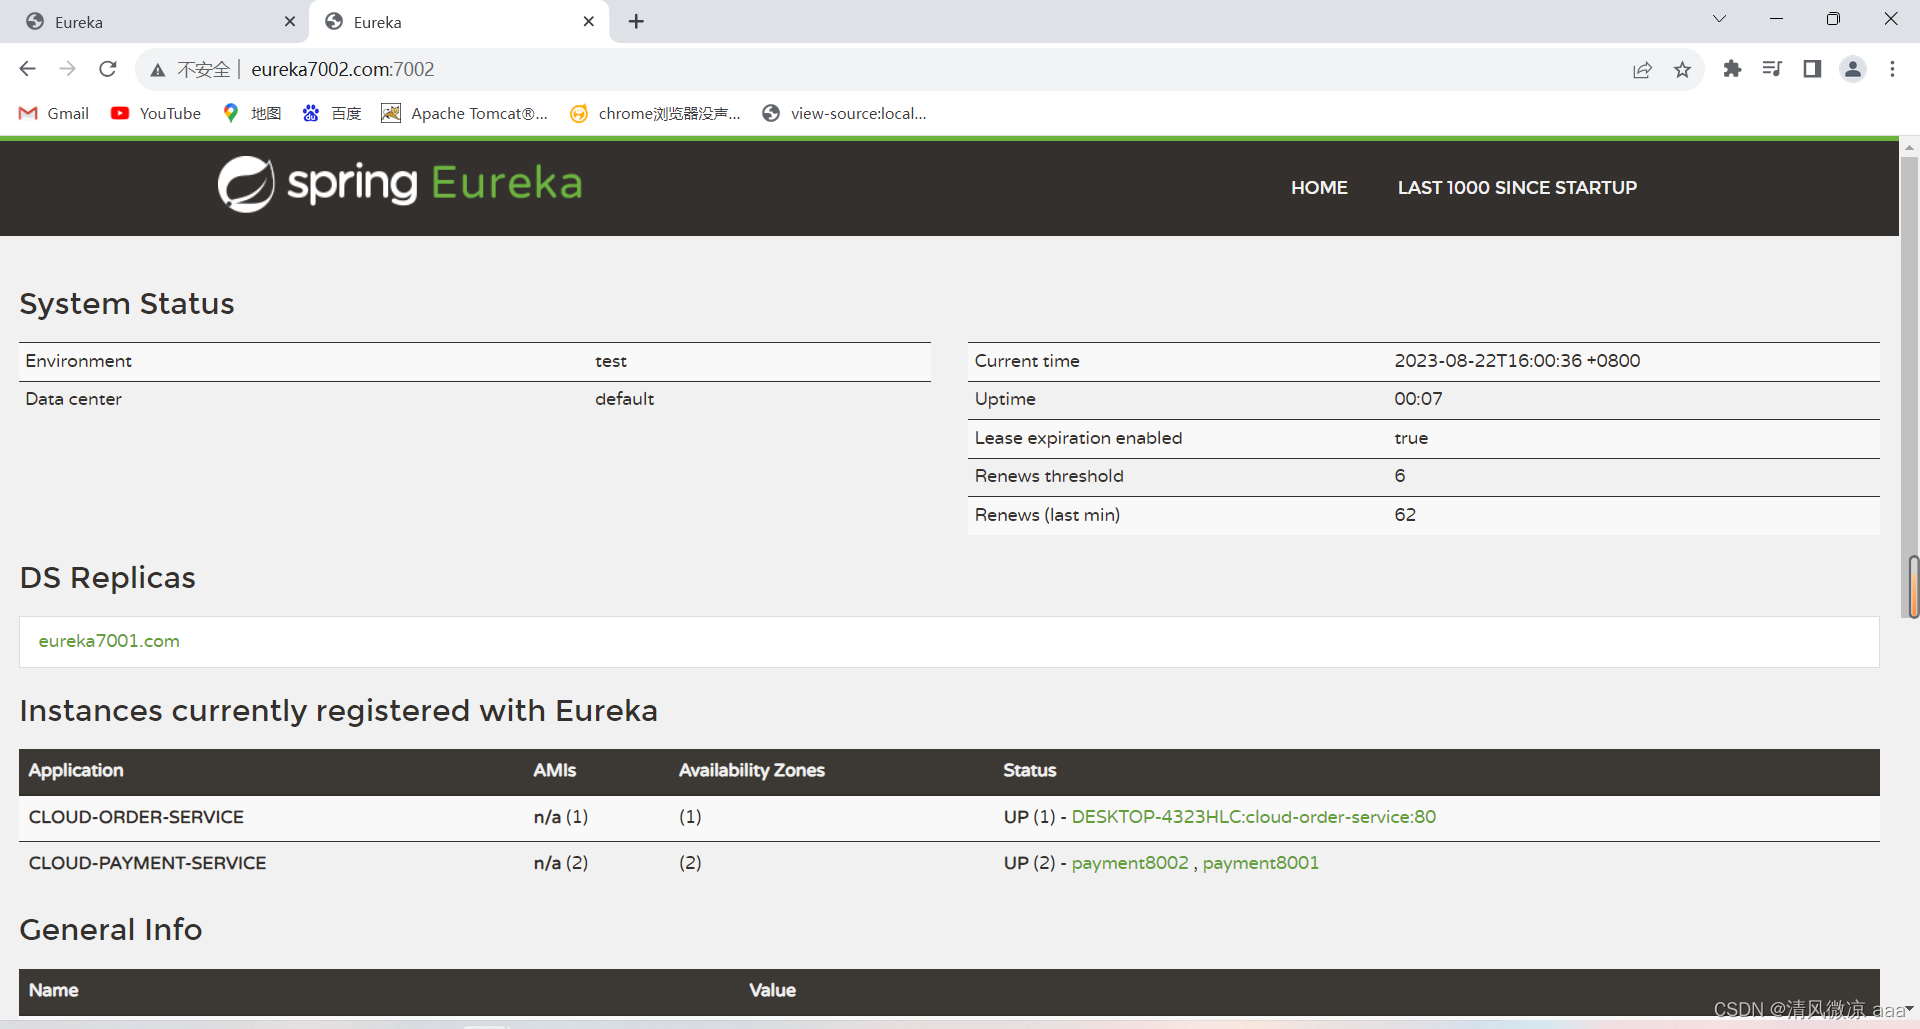Click the AMIs column header

tap(554, 770)
